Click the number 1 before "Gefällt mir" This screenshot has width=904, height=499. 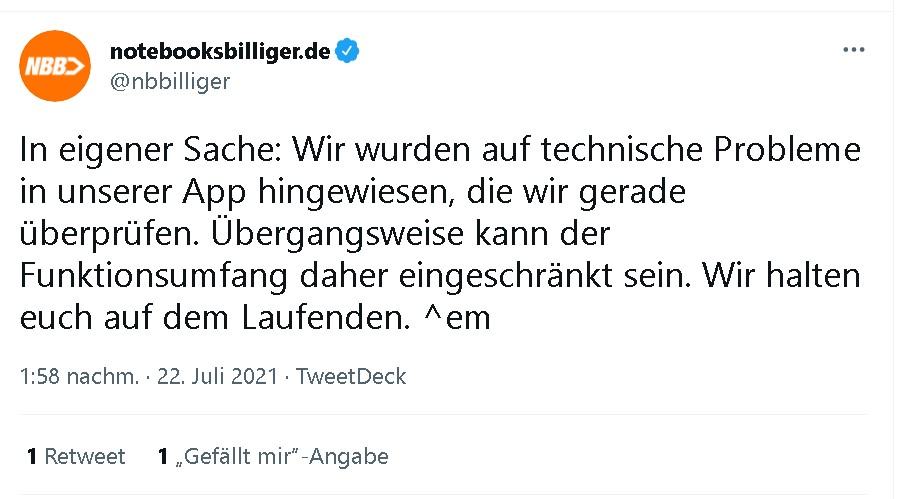coord(163,457)
